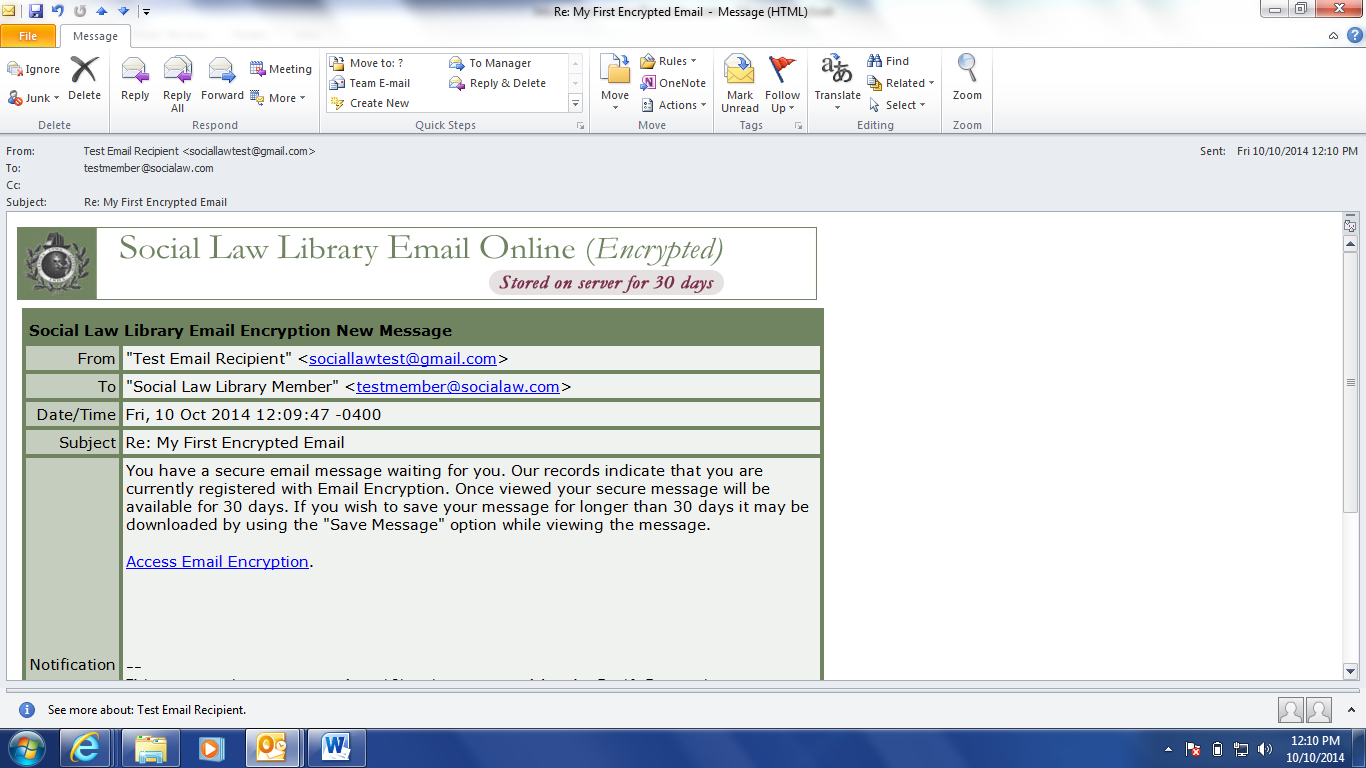Minimize the ribbon with the caret
The height and width of the screenshot is (768, 1366).
(x=1334, y=36)
